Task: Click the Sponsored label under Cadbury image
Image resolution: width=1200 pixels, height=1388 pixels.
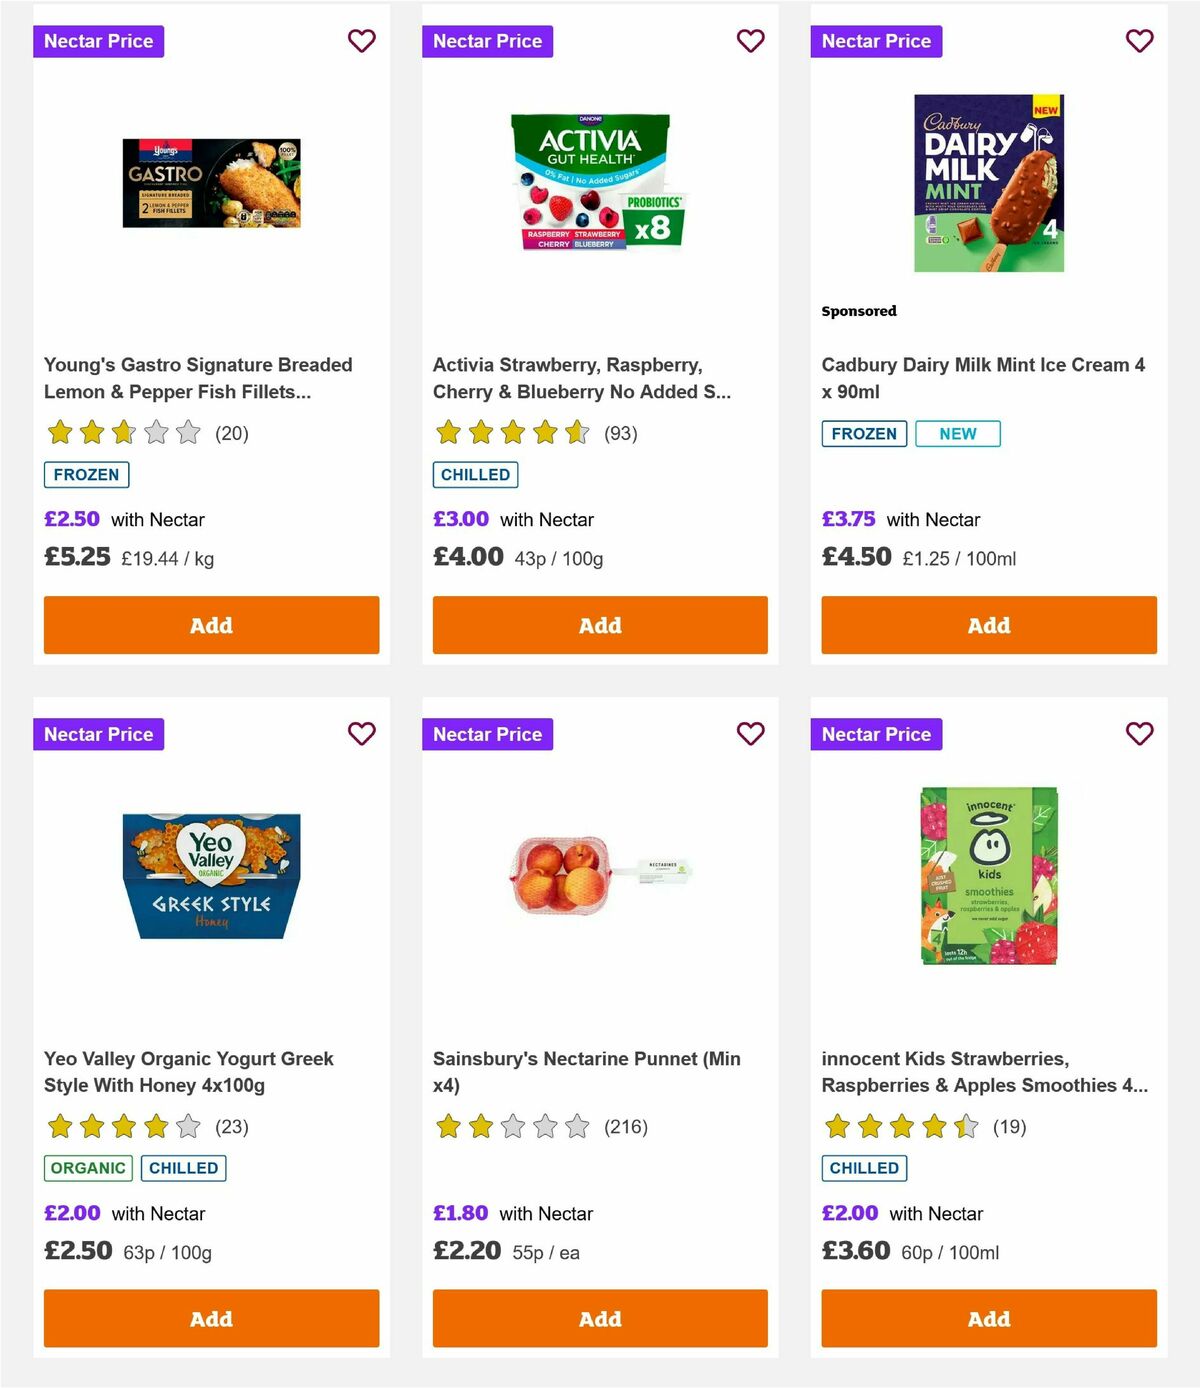Action: [859, 311]
